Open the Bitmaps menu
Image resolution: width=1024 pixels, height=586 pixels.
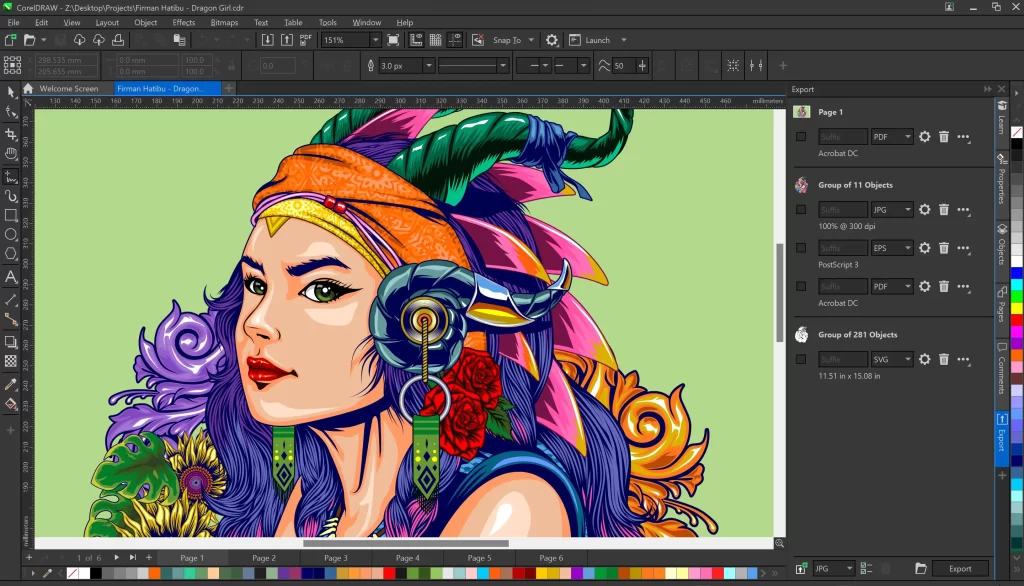pos(224,22)
